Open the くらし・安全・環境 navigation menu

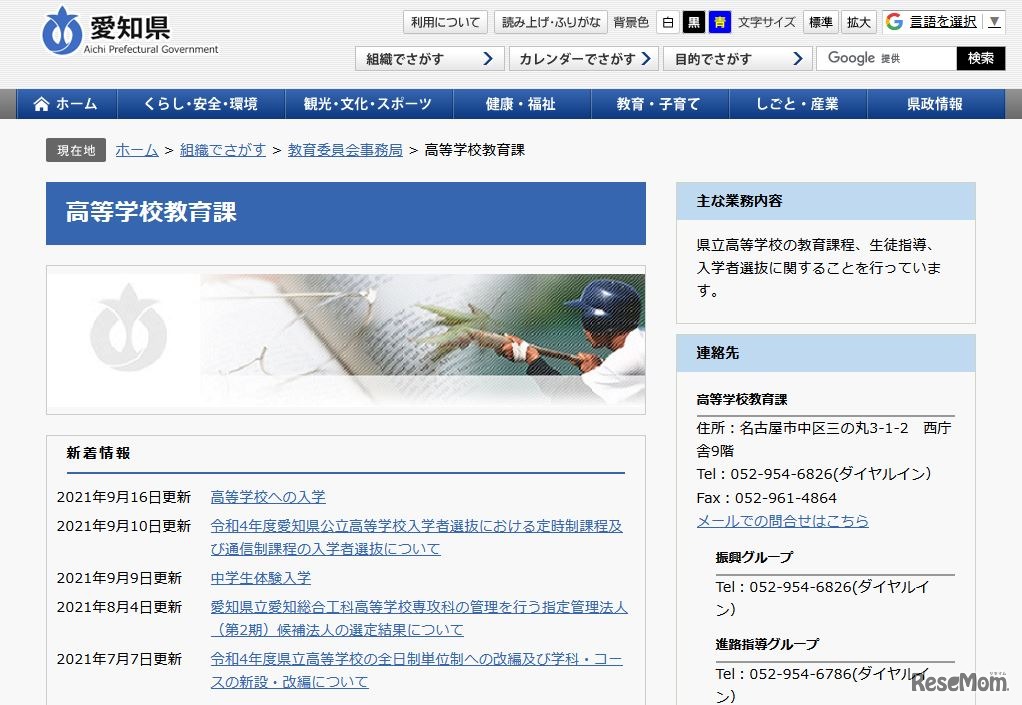pos(201,103)
